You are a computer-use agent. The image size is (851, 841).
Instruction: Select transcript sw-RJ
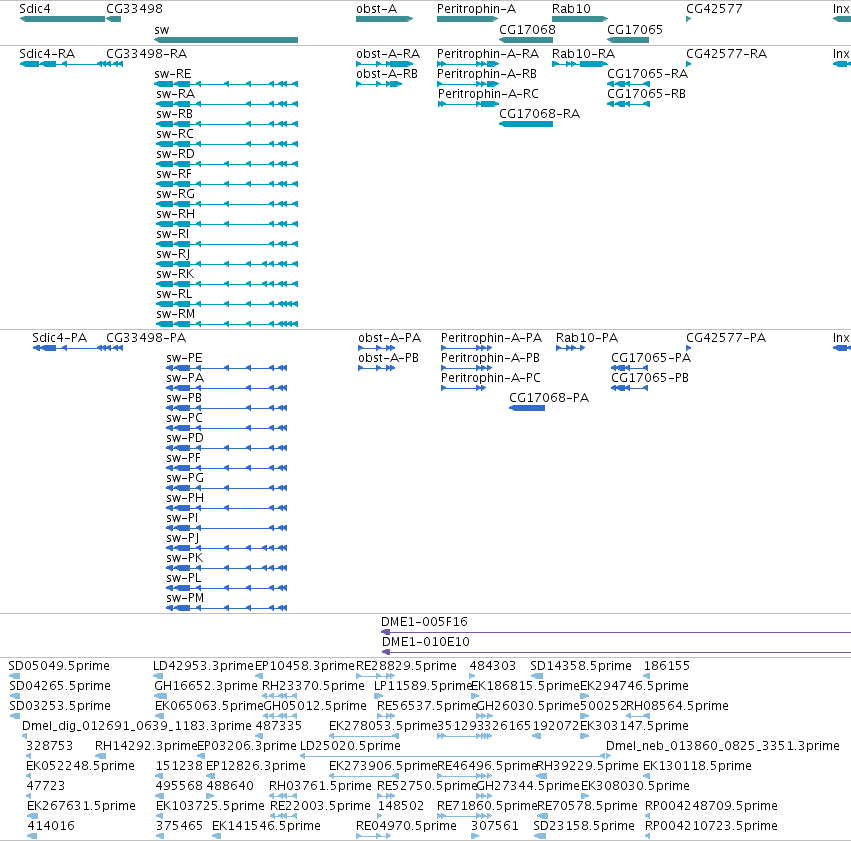[x=226, y=264]
